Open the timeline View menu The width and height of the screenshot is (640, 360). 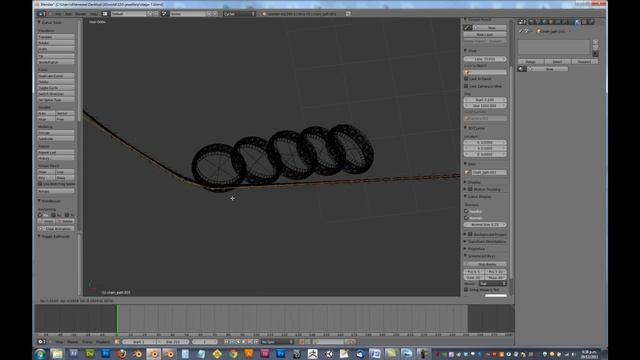point(60,342)
